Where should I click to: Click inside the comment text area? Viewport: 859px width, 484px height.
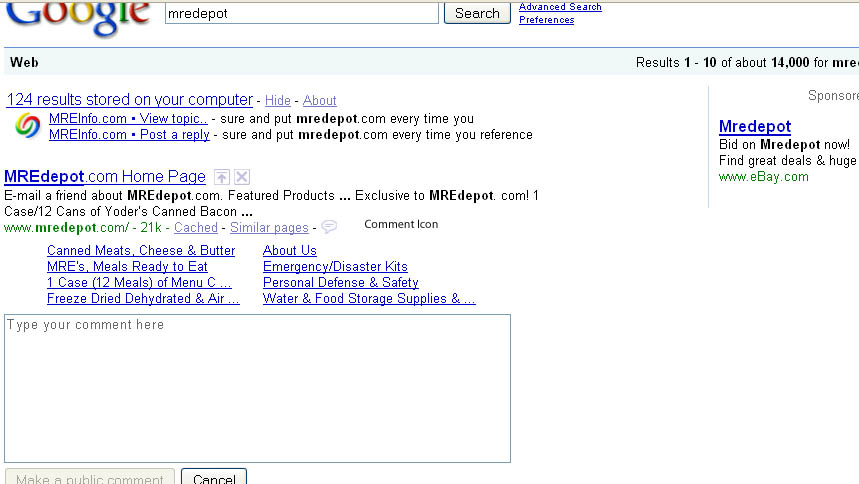[x=257, y=388]
